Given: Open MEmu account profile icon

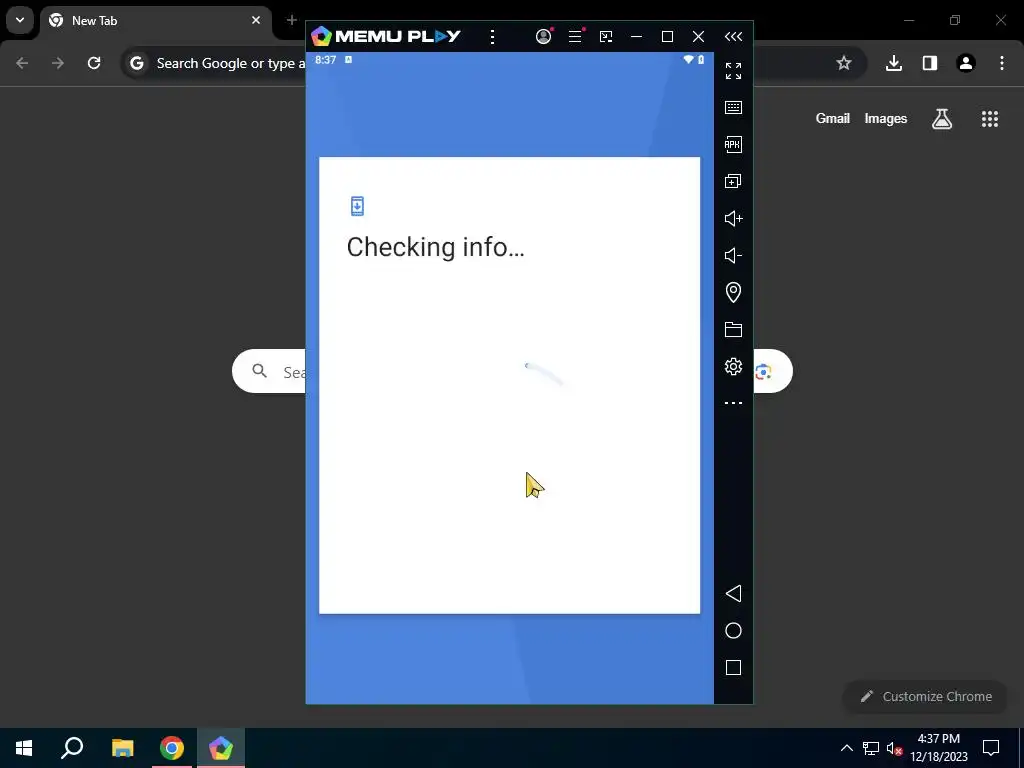Looking at the screenshot, I should click(x=543, y=36).
